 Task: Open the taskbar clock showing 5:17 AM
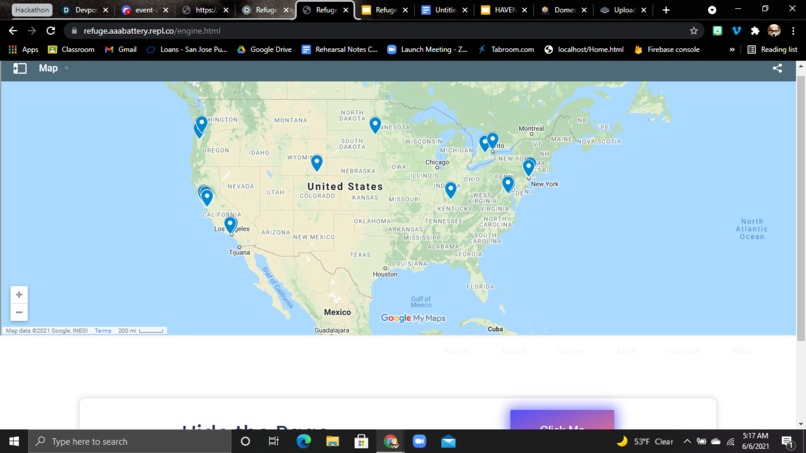pyautogui.click(x=755, y=441)
